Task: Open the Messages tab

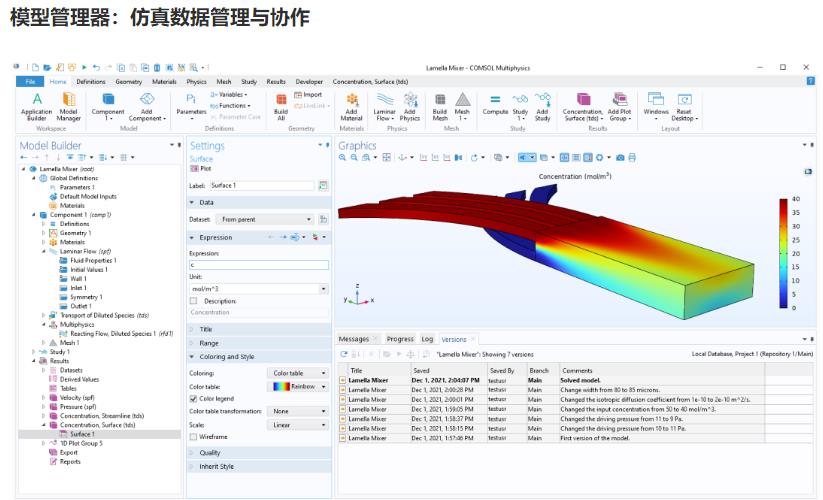Action: [x=354, y=339]
